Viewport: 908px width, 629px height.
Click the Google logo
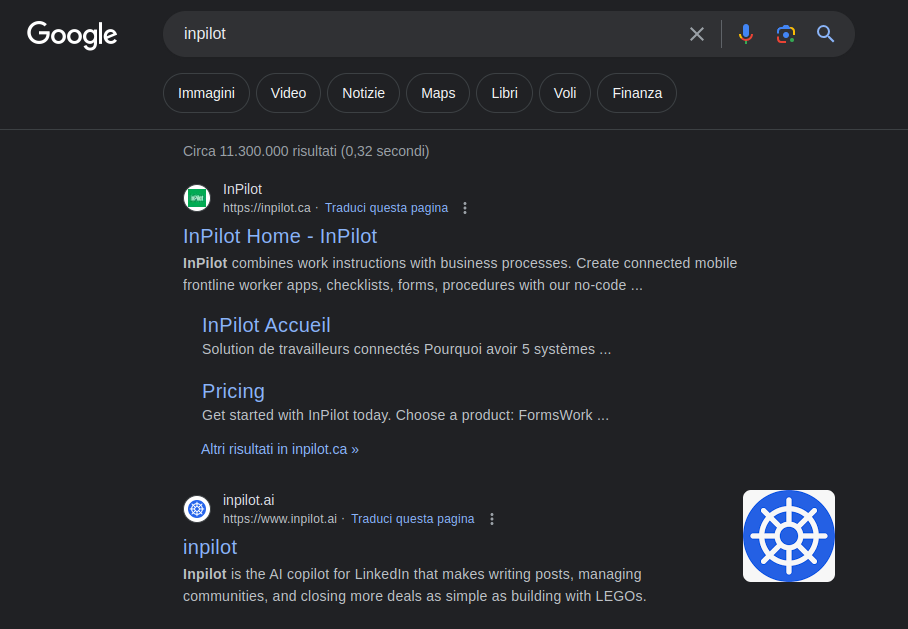pyautogui.click(x=72, y=34)
